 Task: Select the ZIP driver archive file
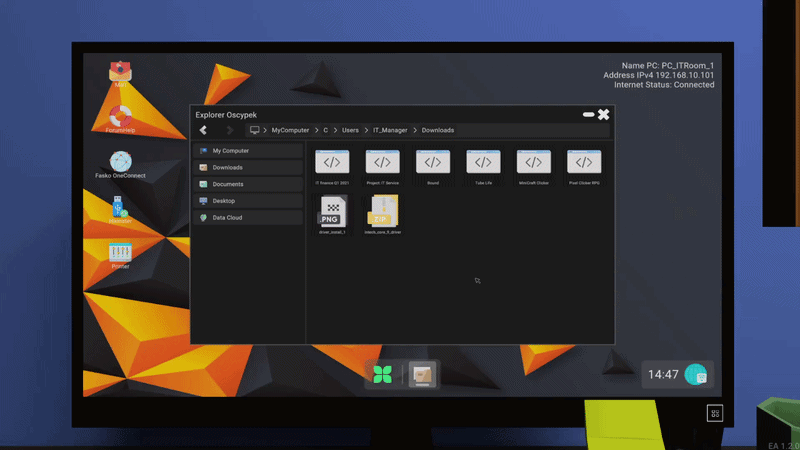coord(383,214)
